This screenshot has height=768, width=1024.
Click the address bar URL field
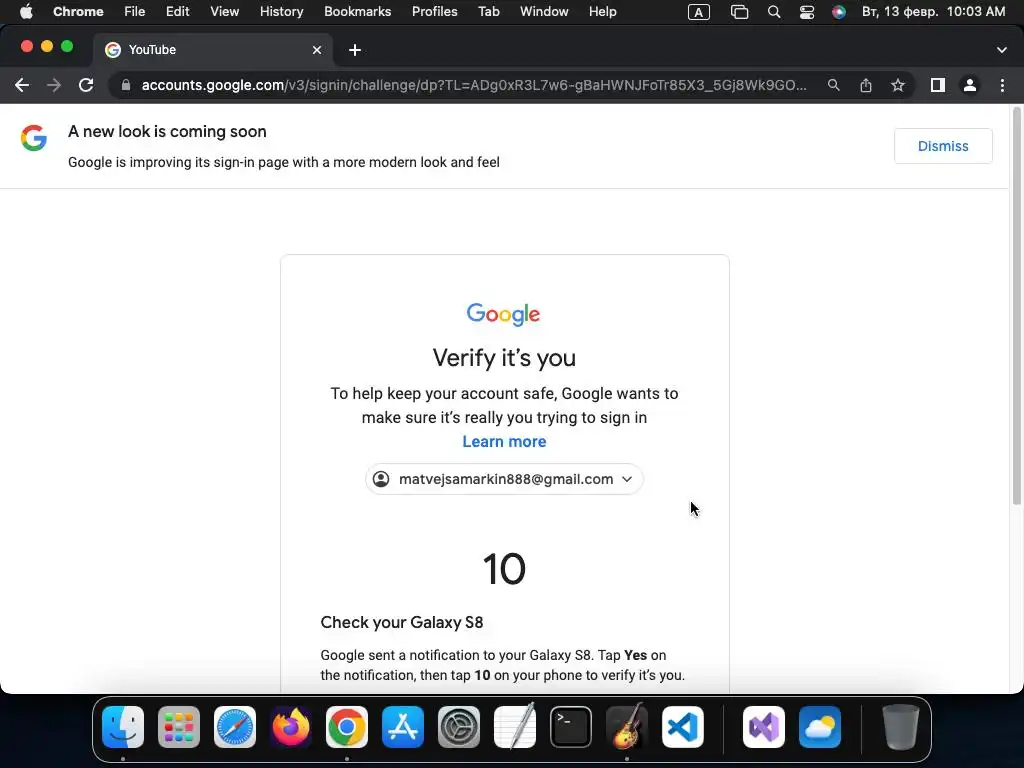point(473,86)
